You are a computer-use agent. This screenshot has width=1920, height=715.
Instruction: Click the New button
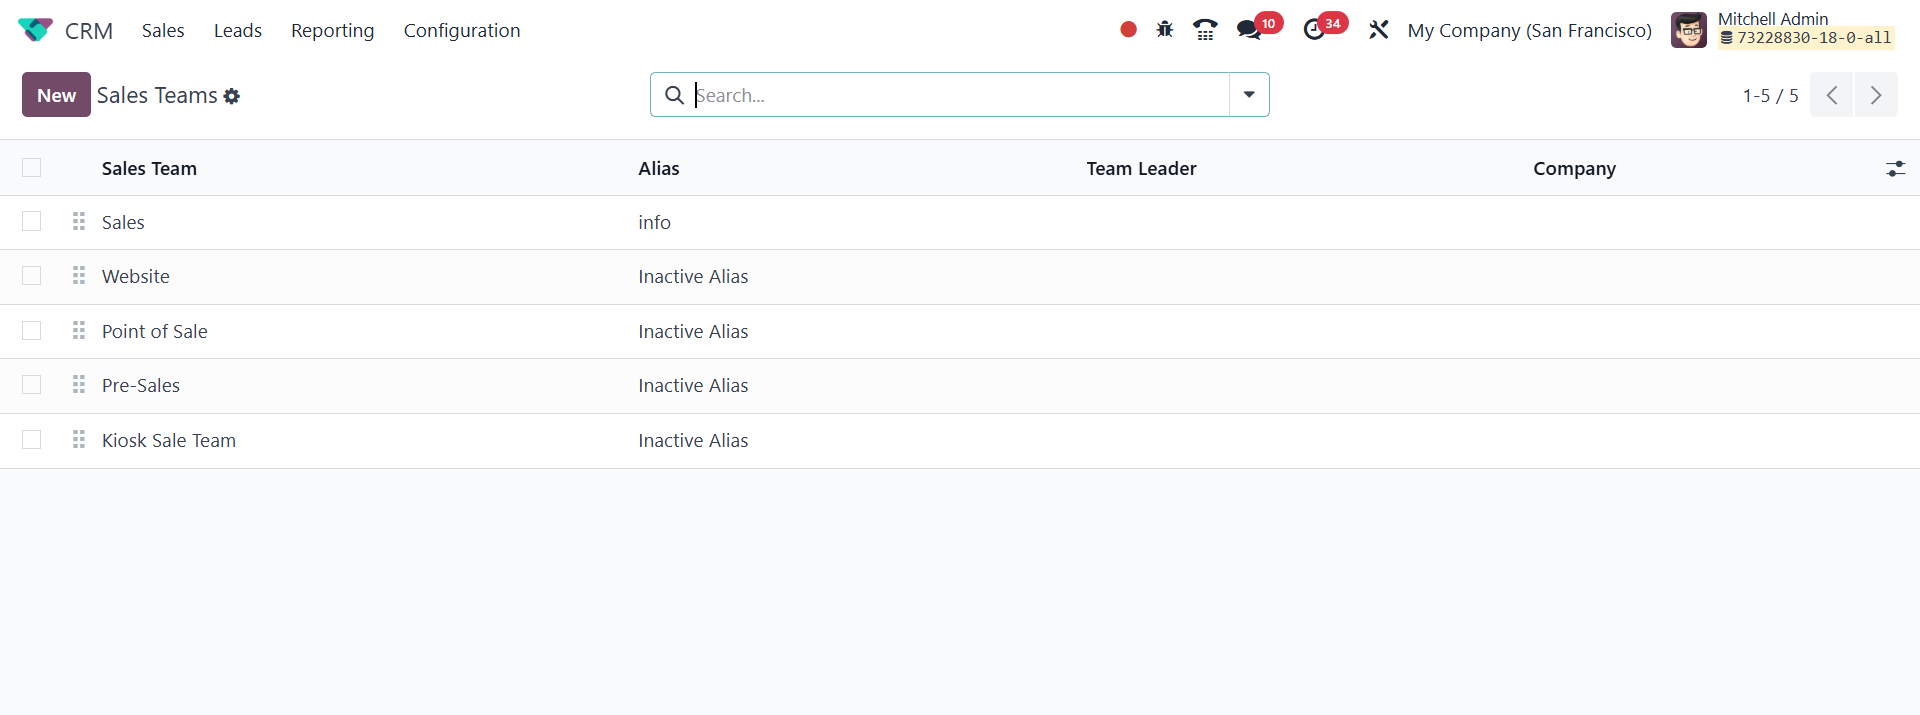click(56, 95)
